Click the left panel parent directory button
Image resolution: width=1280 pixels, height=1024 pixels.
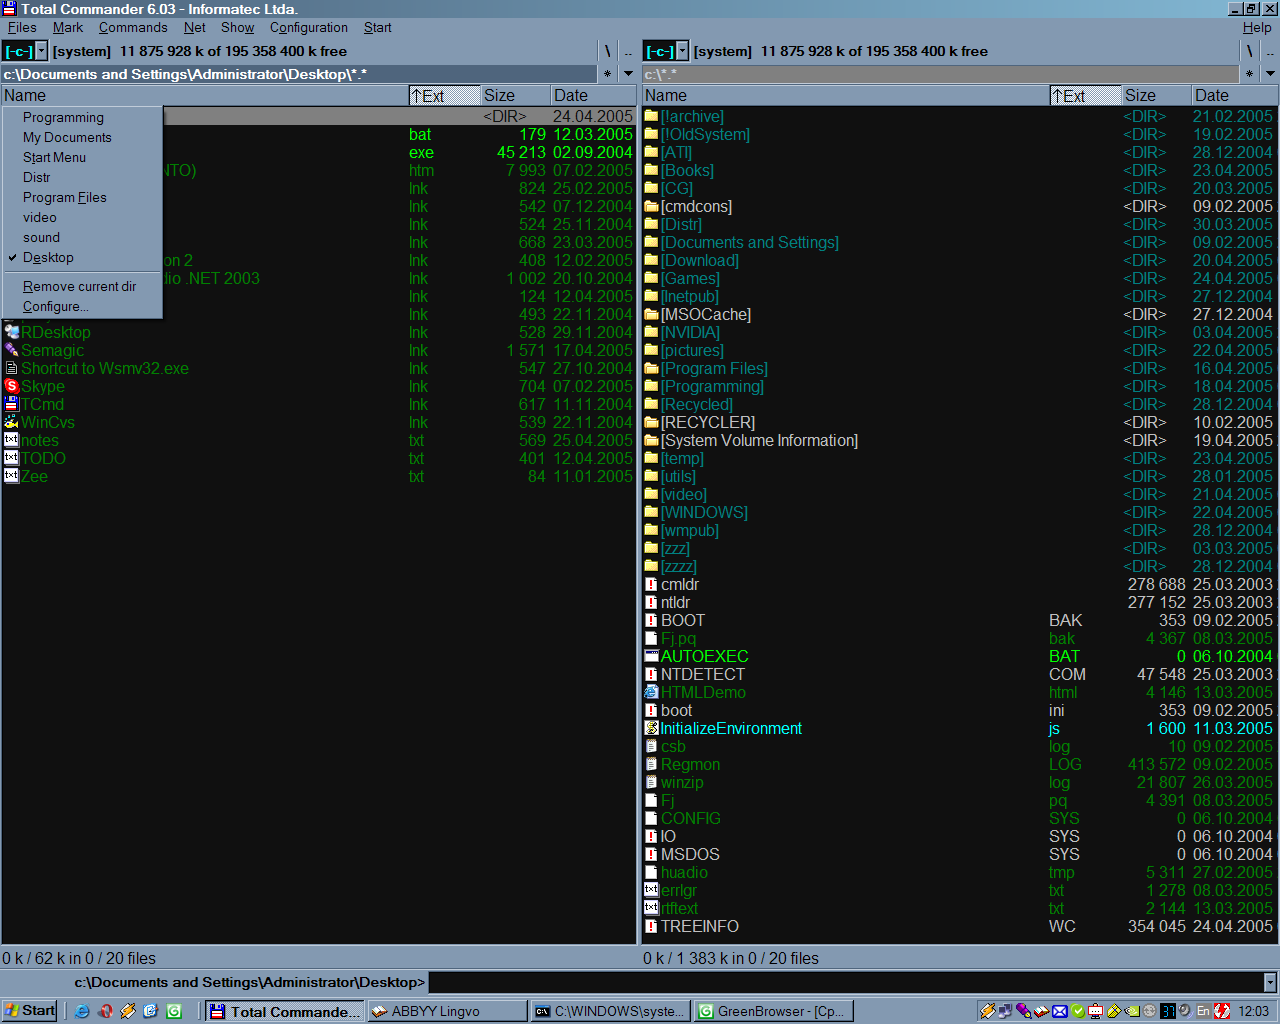[x=628, y=51]
